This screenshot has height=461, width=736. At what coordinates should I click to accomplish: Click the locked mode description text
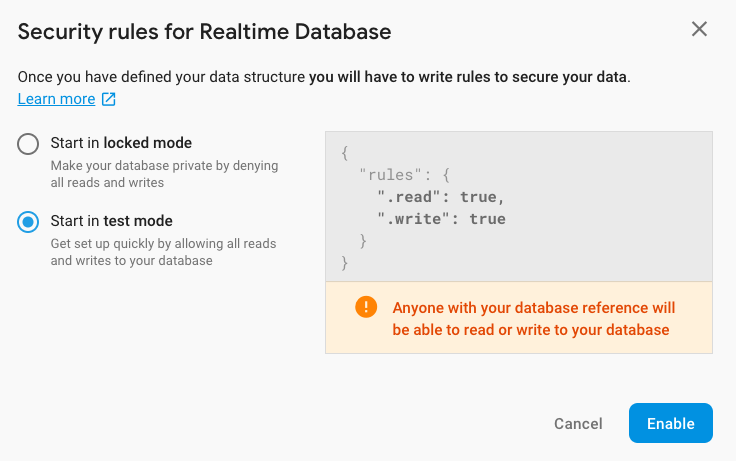[164, 174]
